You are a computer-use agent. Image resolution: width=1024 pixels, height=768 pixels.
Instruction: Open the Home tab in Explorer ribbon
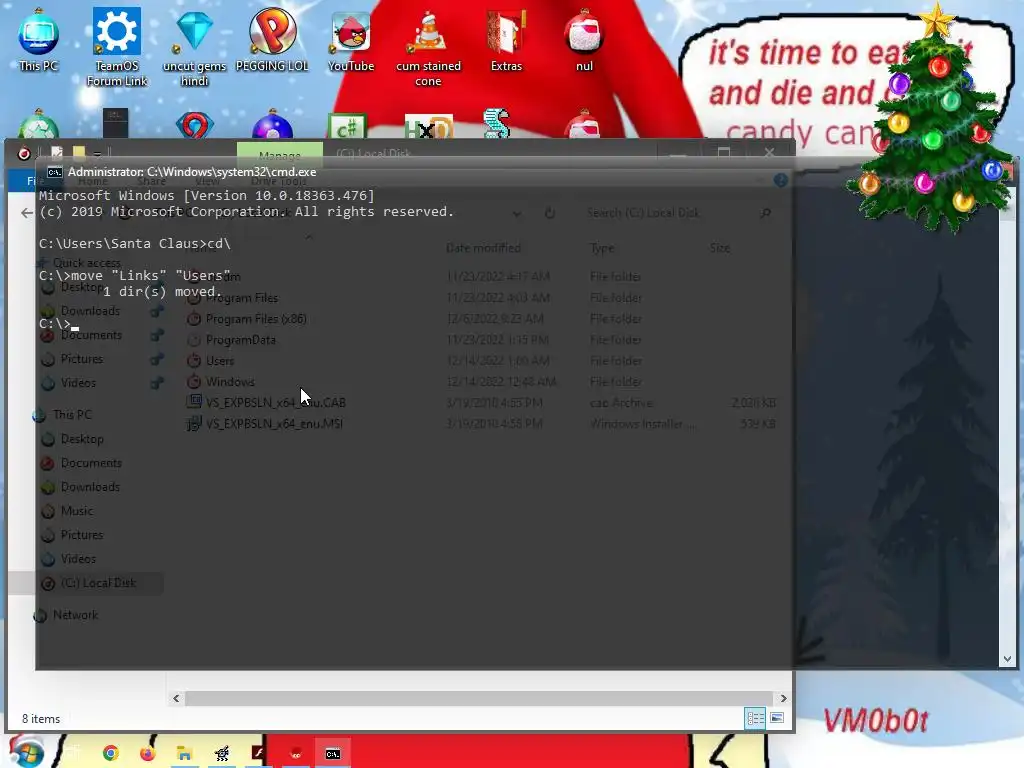[x=93, y=182]
